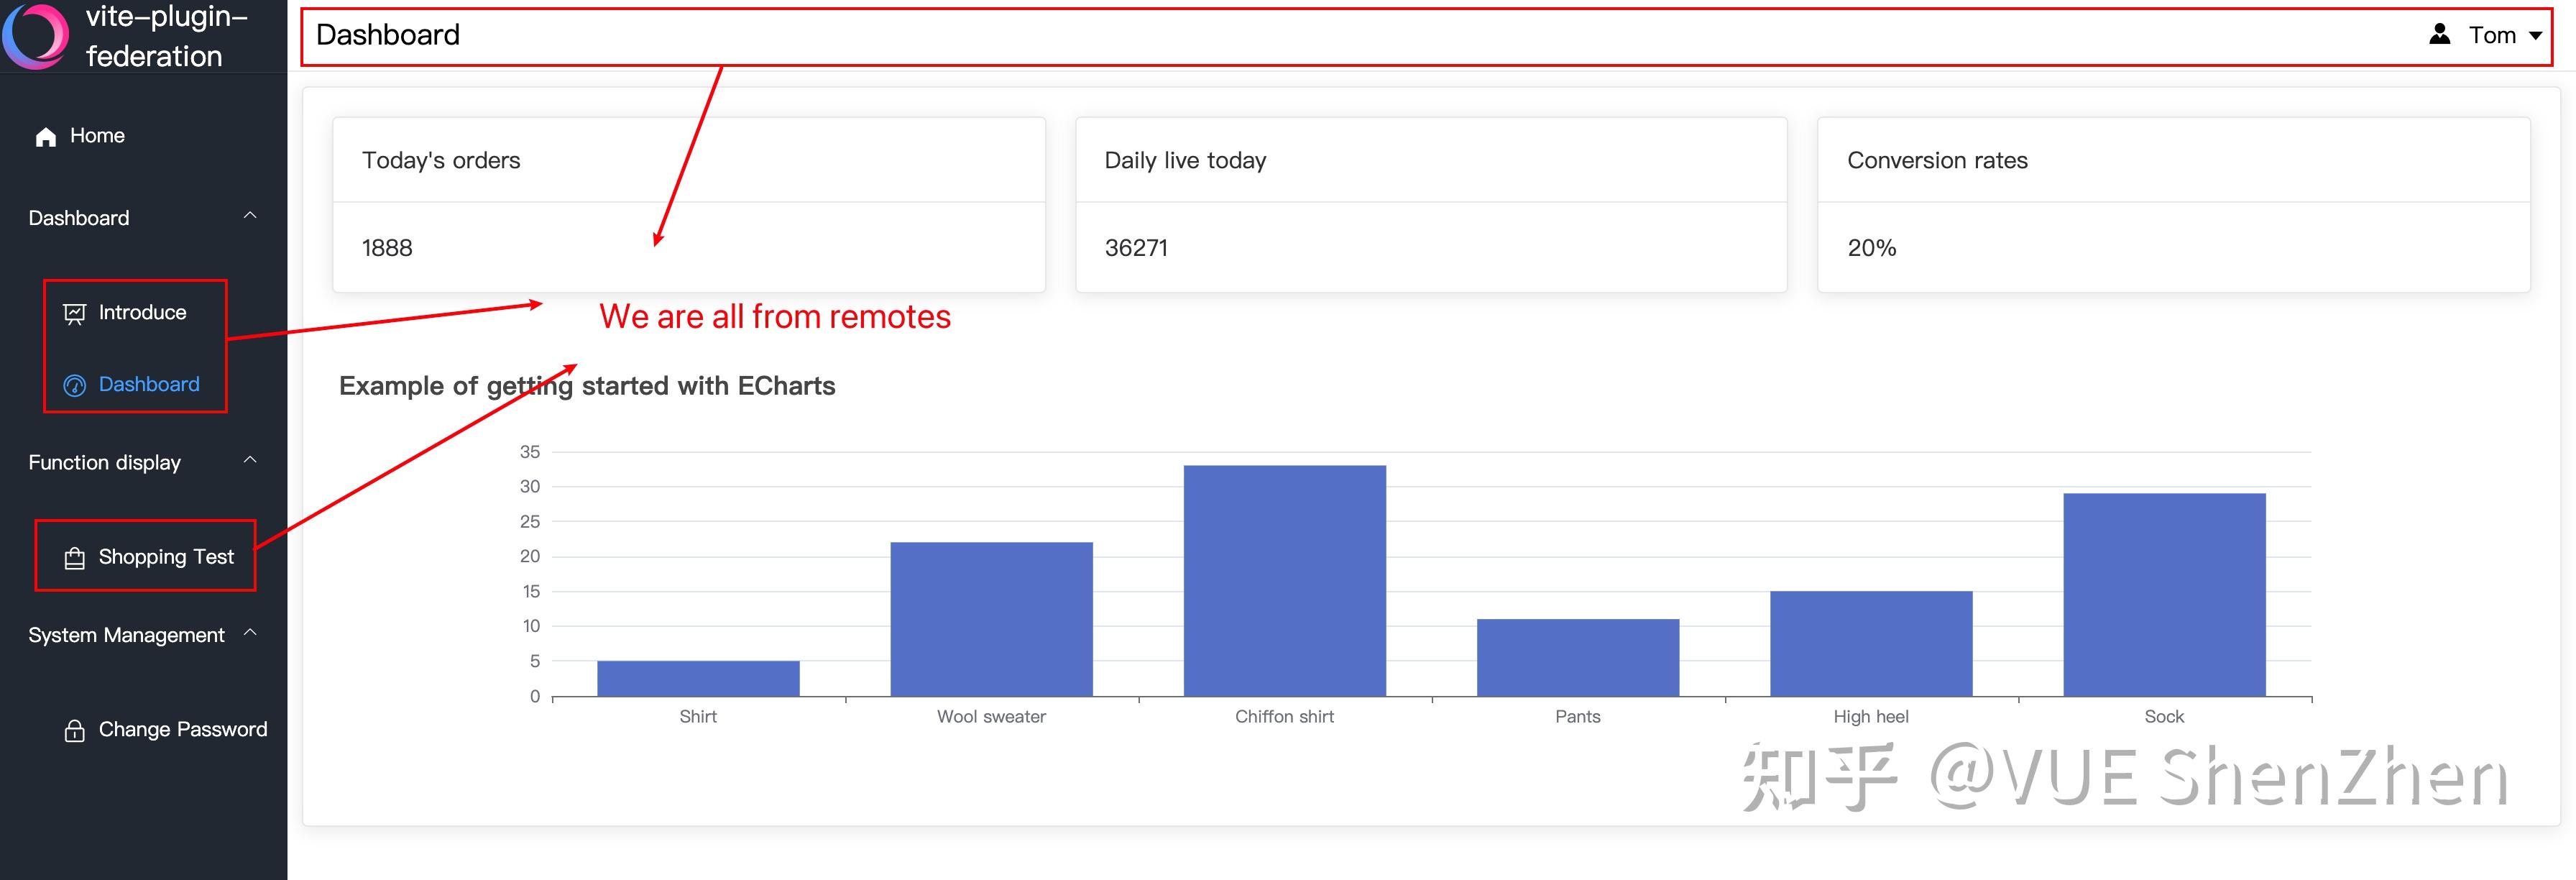Screen dimensions: 2576x880
Task: Open the Tom user dropdown arrow
Action: coord(2535,36)
